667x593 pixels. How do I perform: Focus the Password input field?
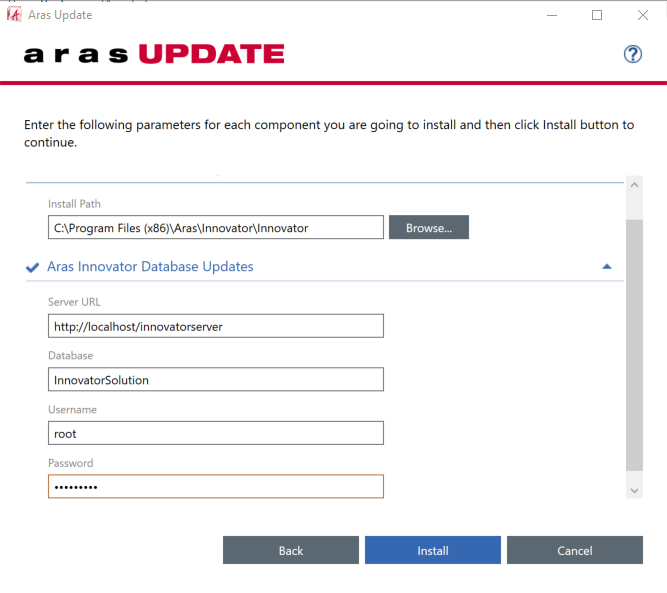click(x=215, y=487)
